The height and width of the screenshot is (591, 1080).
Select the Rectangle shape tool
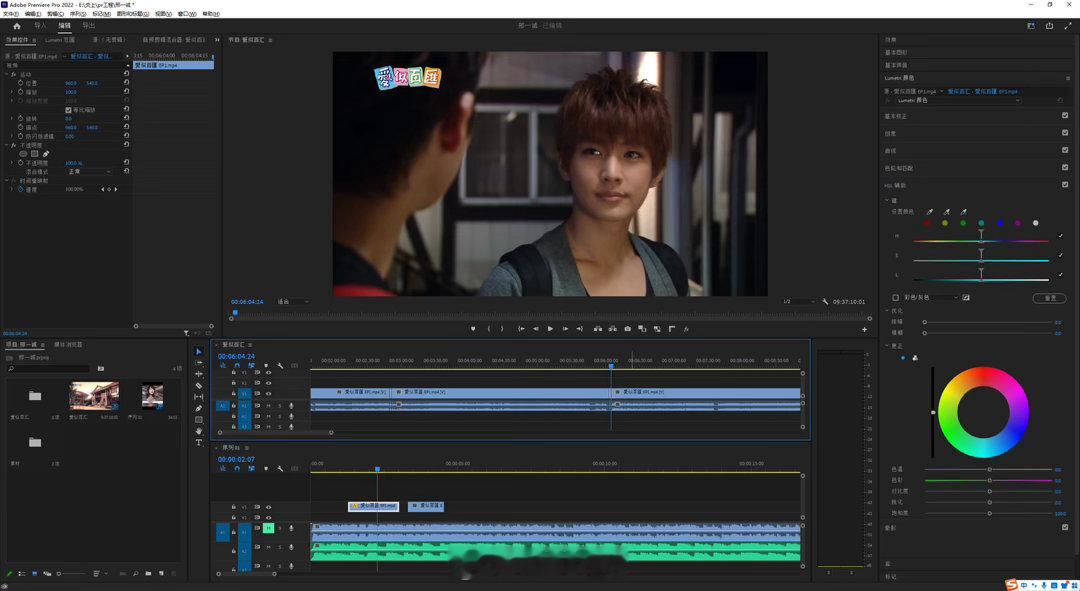point(198,419)
